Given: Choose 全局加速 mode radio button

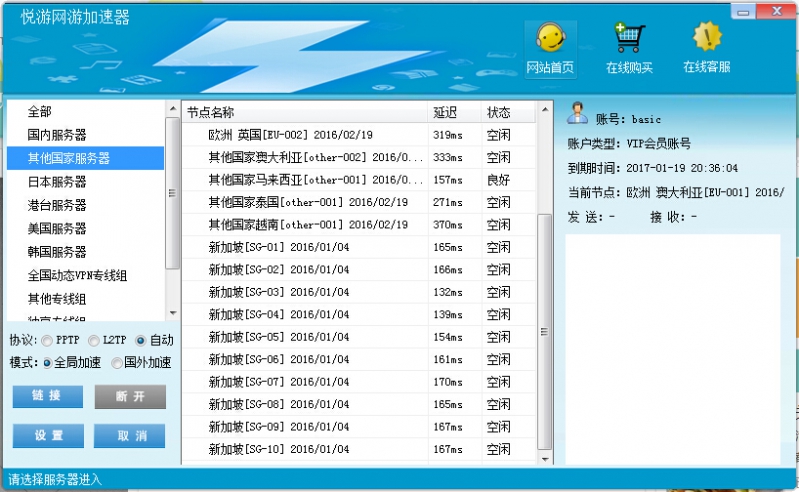Looking at the screenshot, I should point(47,363).
